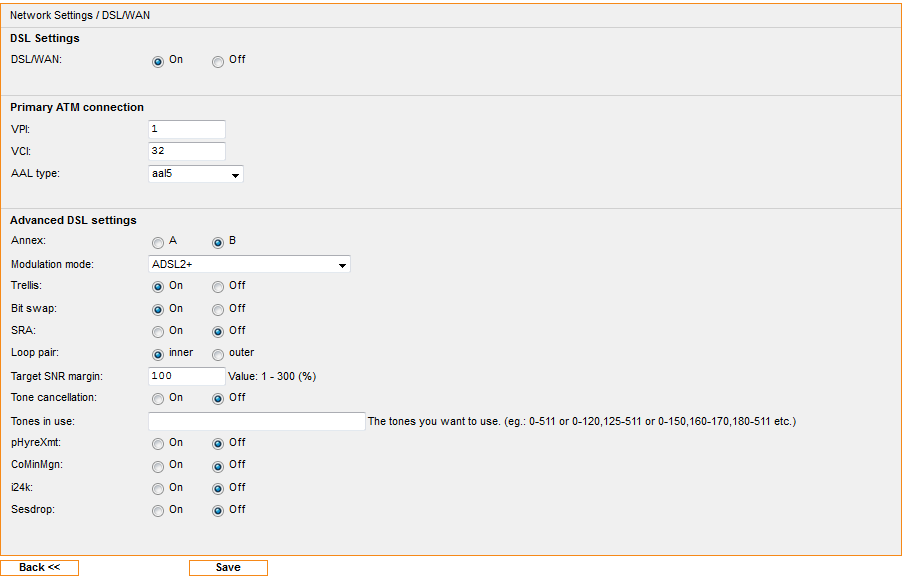Screen dimensions: 903x587
Task: Set i24k to On
Action: [x=158, y=488]
